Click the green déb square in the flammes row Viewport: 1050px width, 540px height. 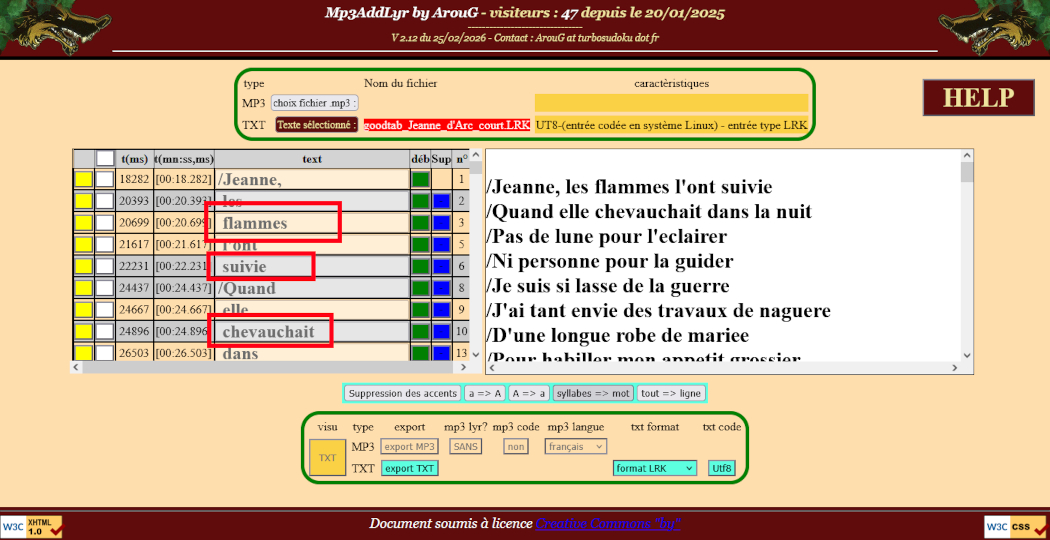click(x=420, y=223)
